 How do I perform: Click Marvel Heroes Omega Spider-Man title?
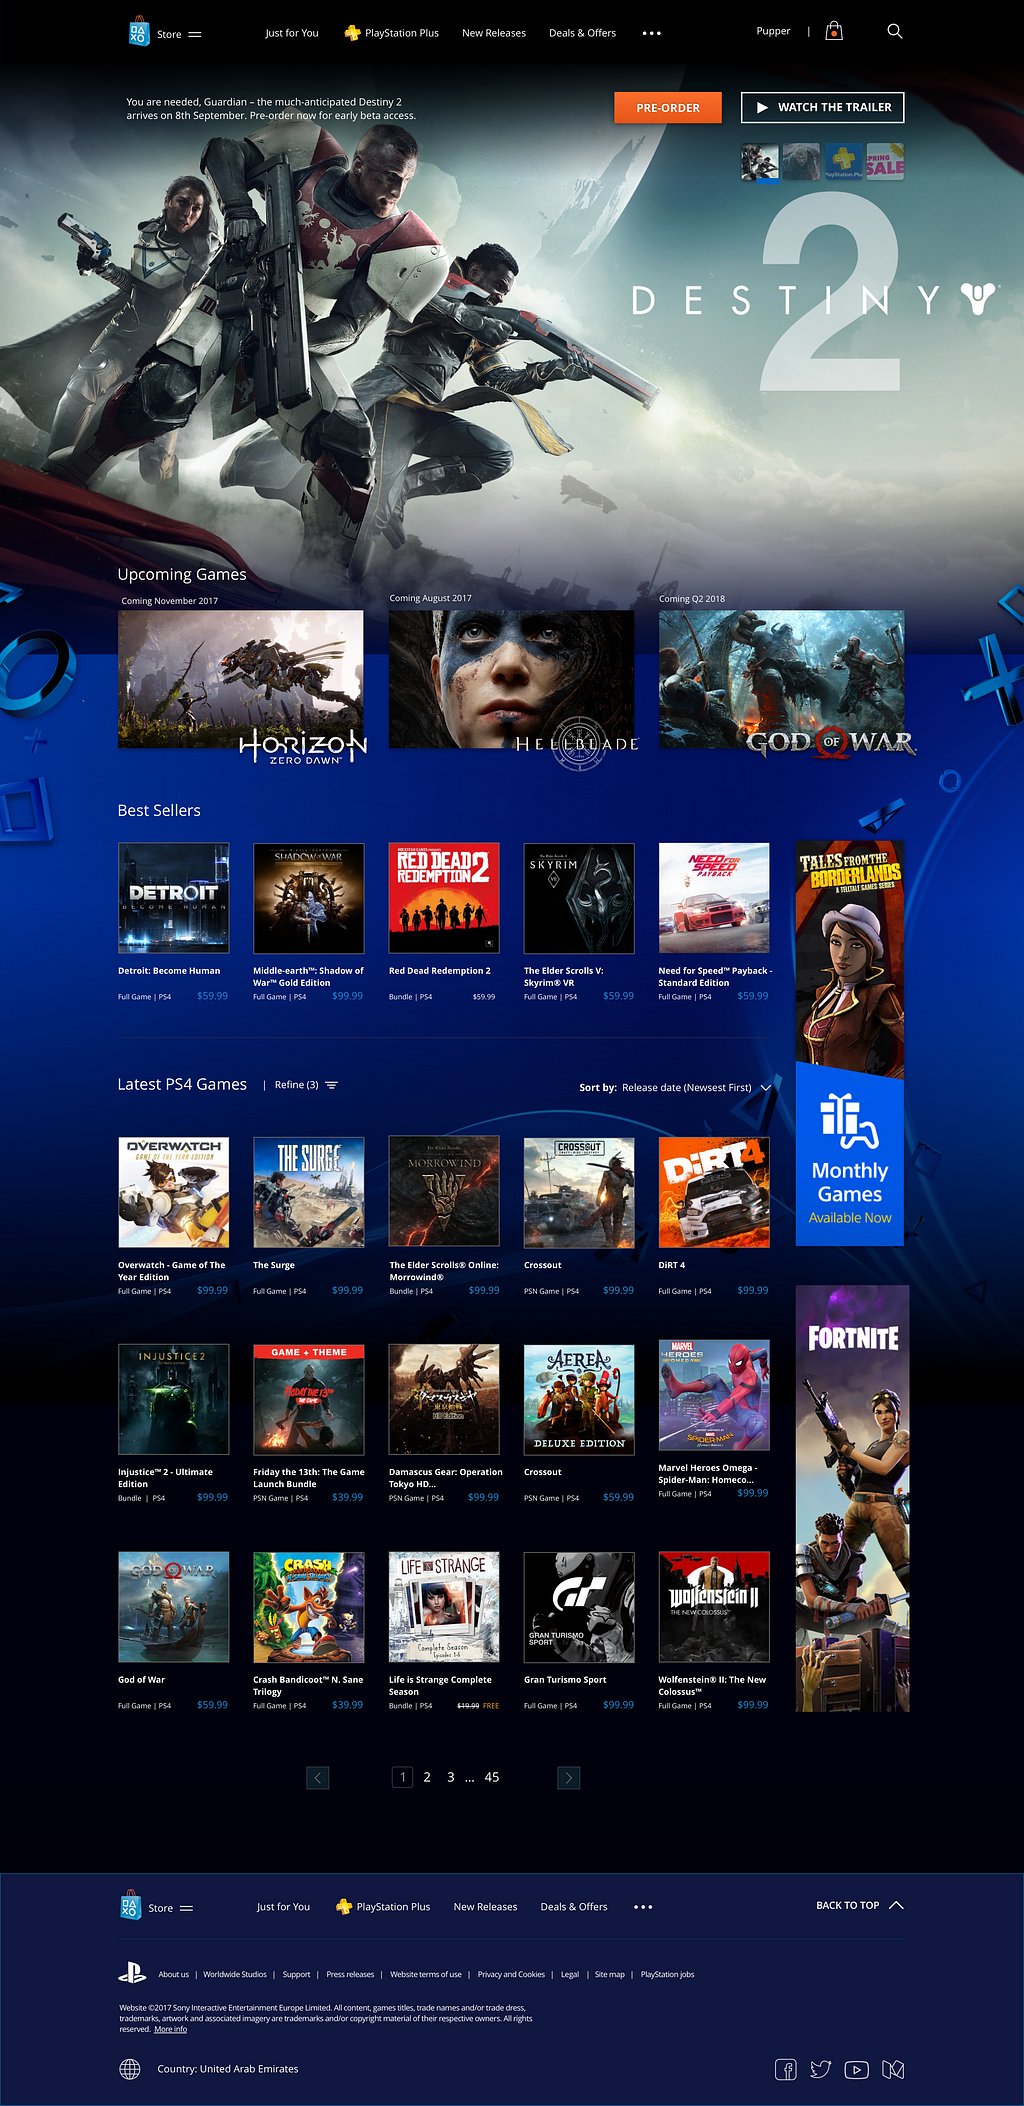click(x=708, y=1474)
